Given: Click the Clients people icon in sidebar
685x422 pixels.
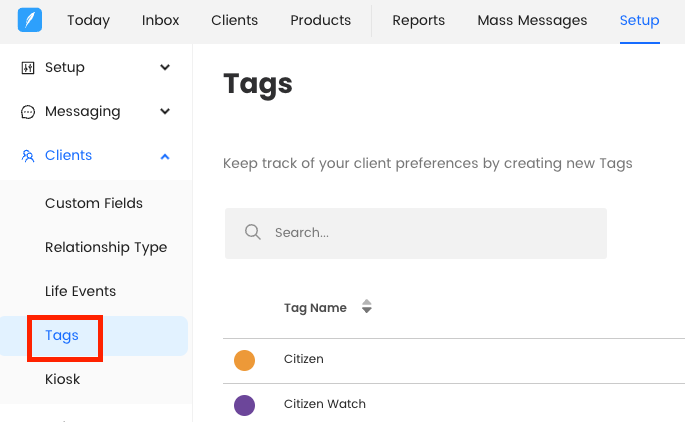Looking at the screenshot, I should (x=28, y=156).
